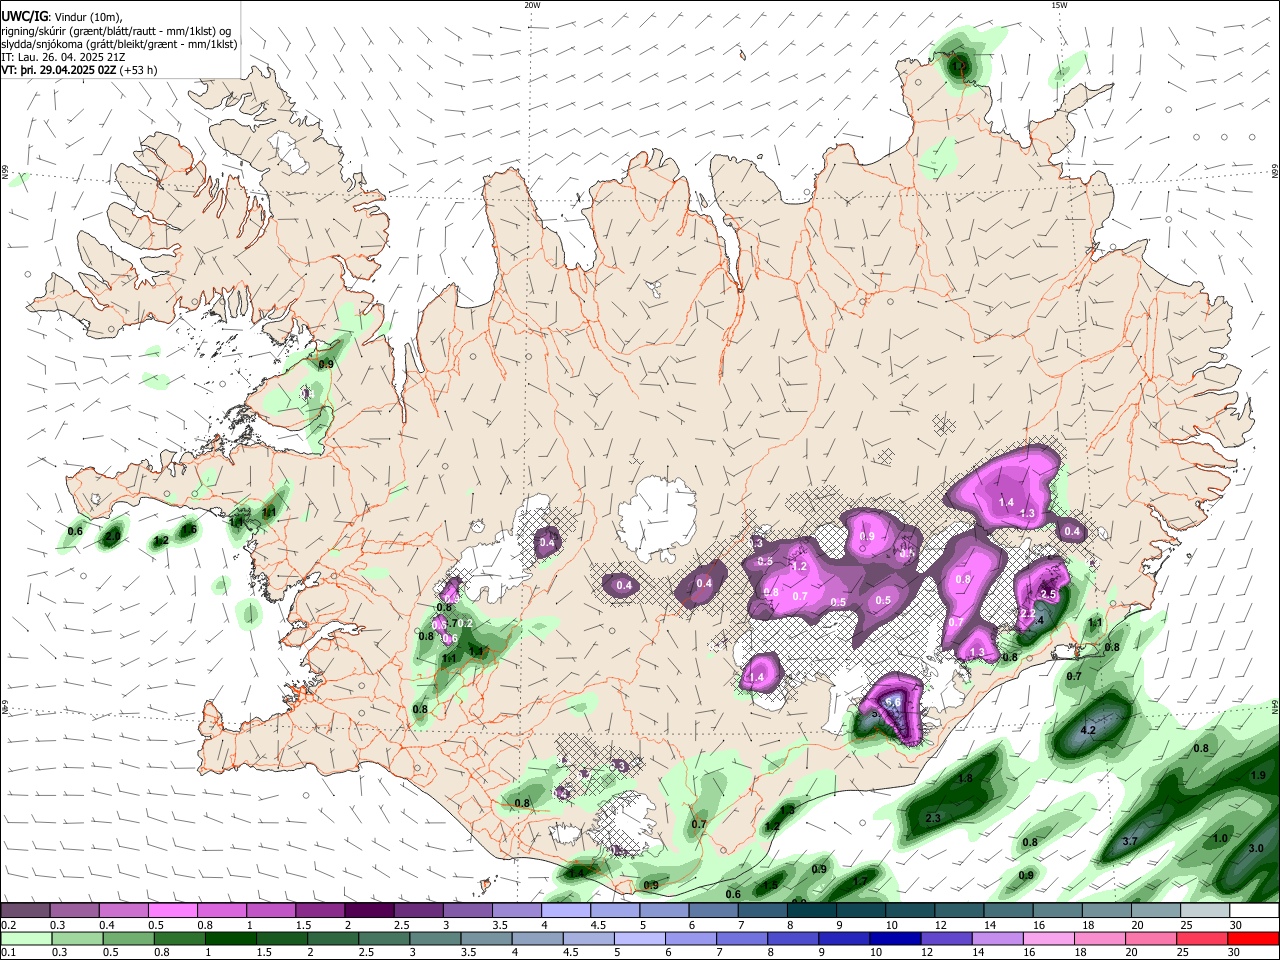Pick the light periwinkle snow swatch at 4

click(x=564, y=911)
